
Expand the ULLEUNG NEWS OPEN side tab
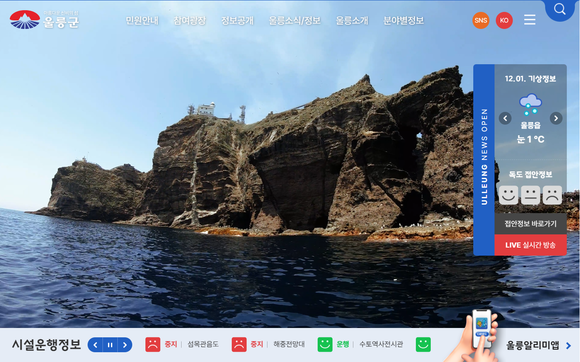pos(484,160)
